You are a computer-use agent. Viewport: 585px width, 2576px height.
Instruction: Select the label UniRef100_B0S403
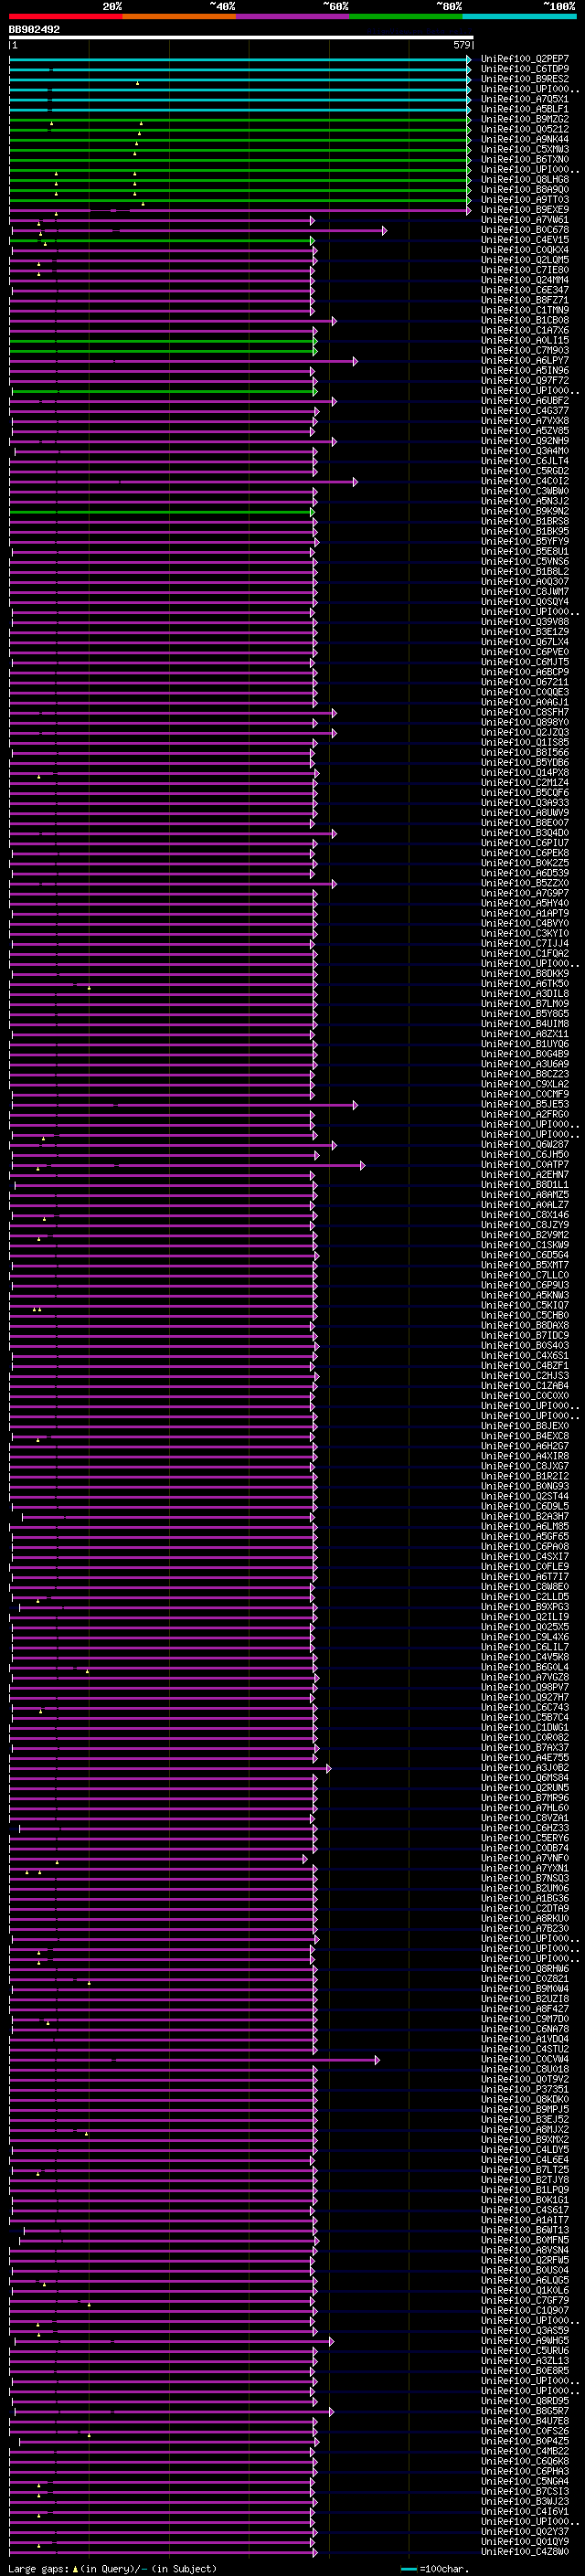coord(524,1346)
